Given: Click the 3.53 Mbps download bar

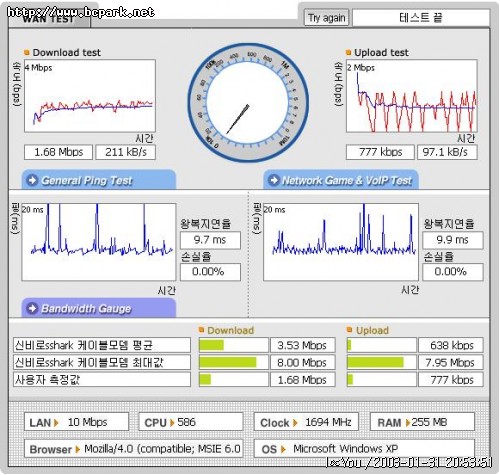Looking at the screenshot, I should [x=233, y=345].
